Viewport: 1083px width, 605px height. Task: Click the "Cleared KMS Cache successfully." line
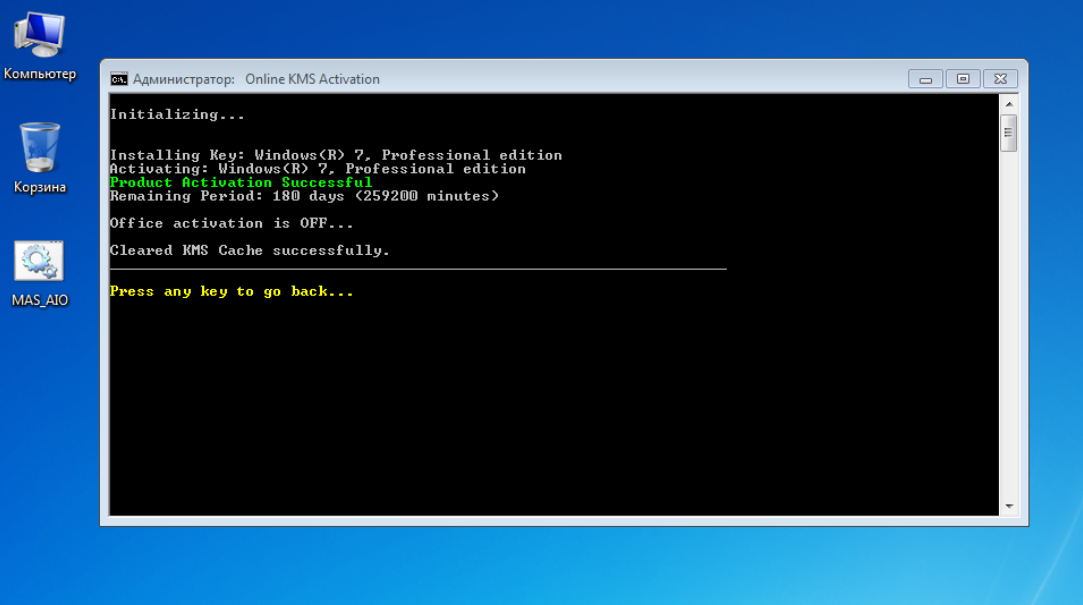(x=249, y=250)
